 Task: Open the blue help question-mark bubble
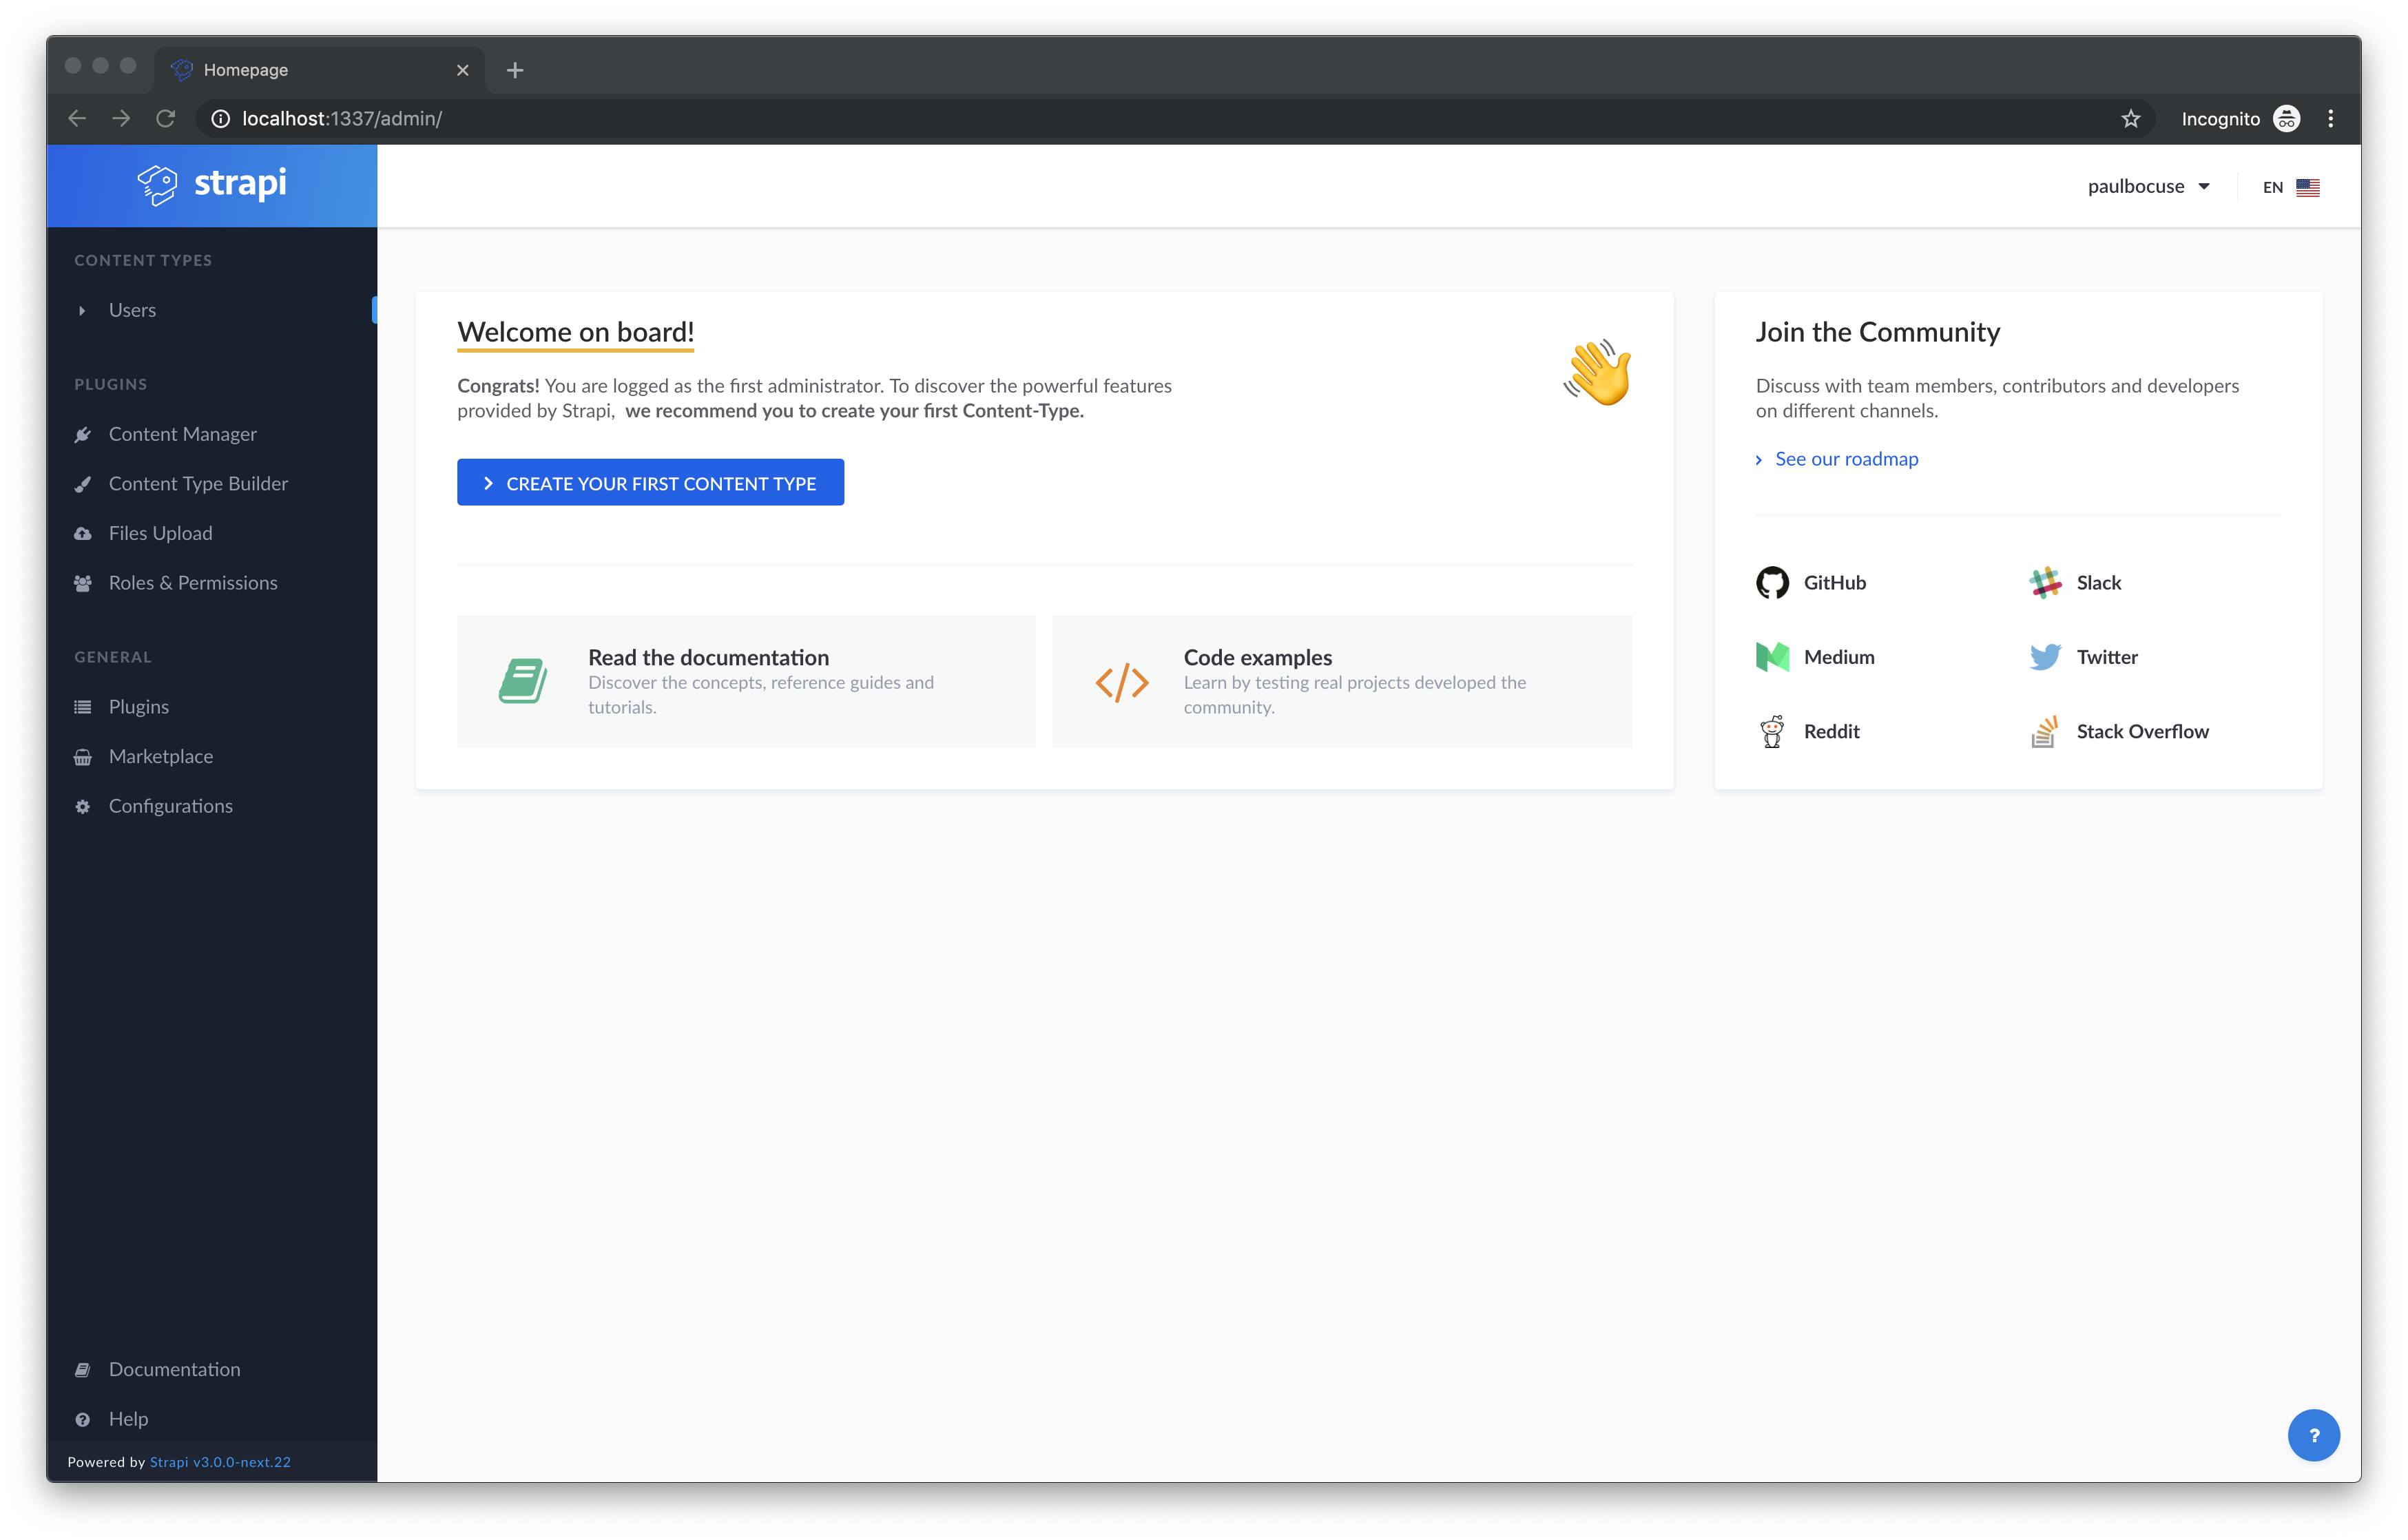pos(2313,1435)
